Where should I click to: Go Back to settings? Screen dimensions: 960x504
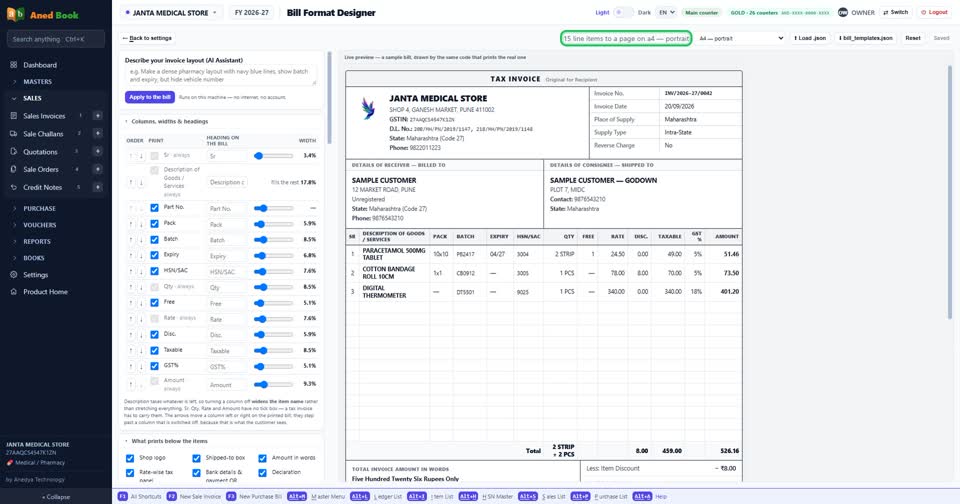click(x=147, y=38)
